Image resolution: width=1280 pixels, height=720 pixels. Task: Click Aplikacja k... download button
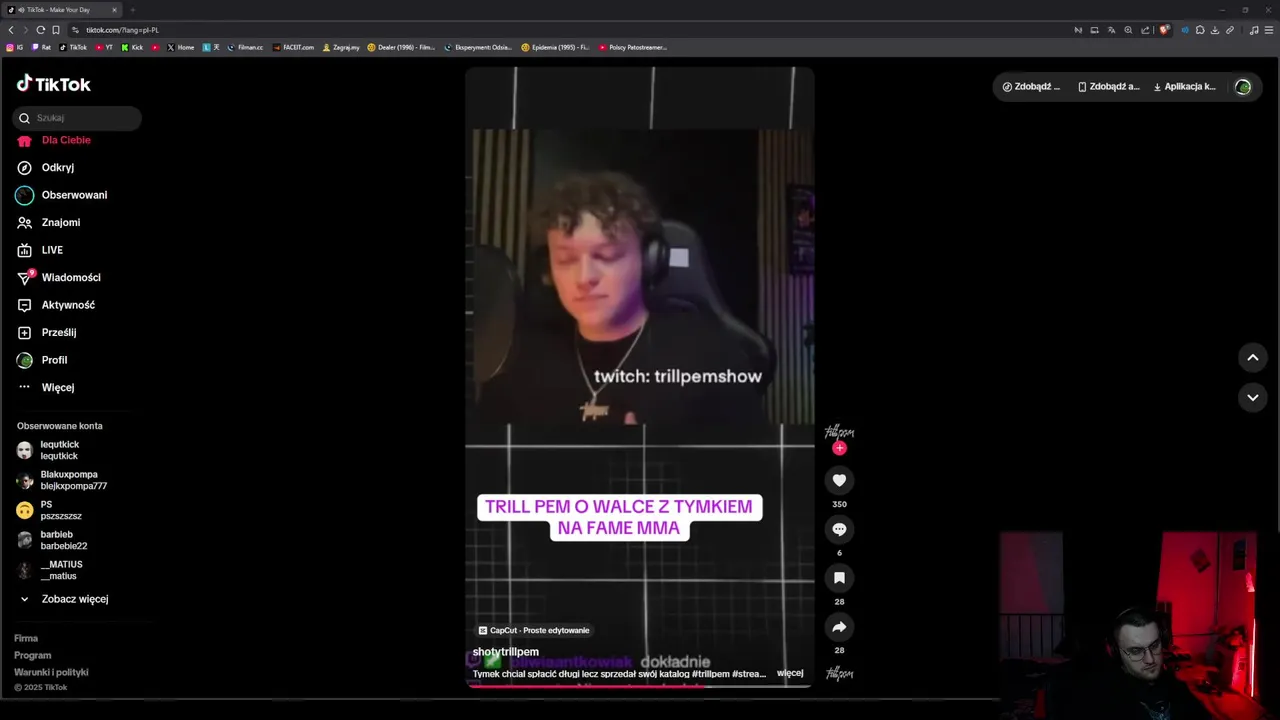(1185, 87)
